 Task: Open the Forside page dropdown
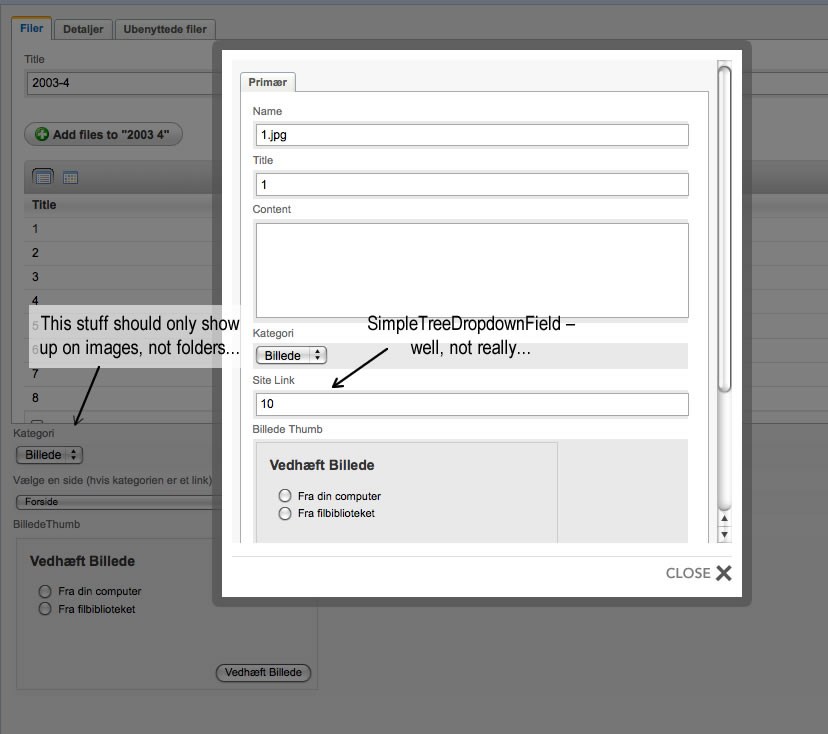tap(120, 502)
